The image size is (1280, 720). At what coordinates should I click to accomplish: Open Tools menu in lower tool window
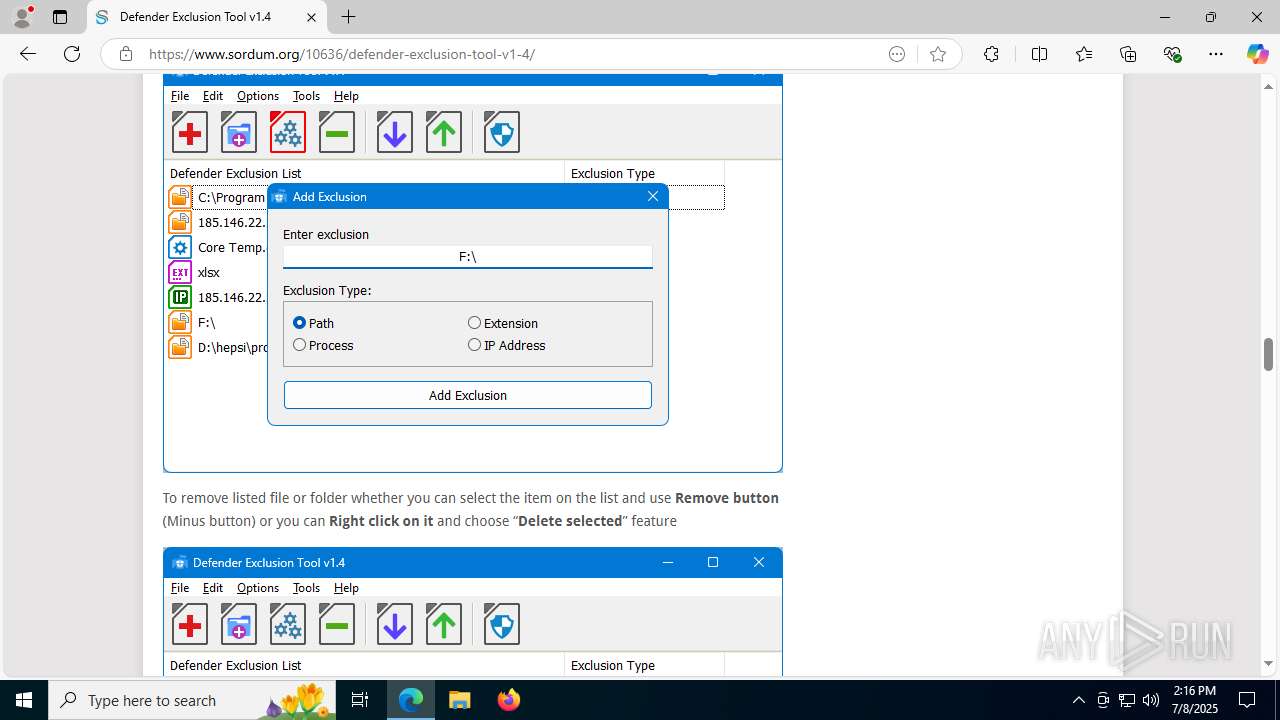pyautogui.click(x=306, y=588)
